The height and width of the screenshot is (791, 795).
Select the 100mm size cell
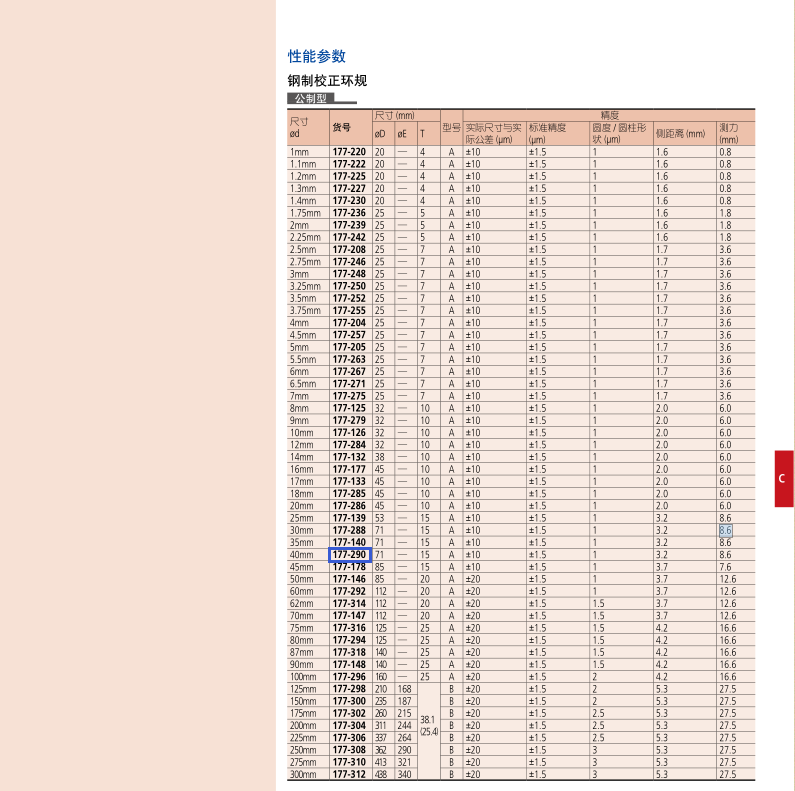point(303,677)
